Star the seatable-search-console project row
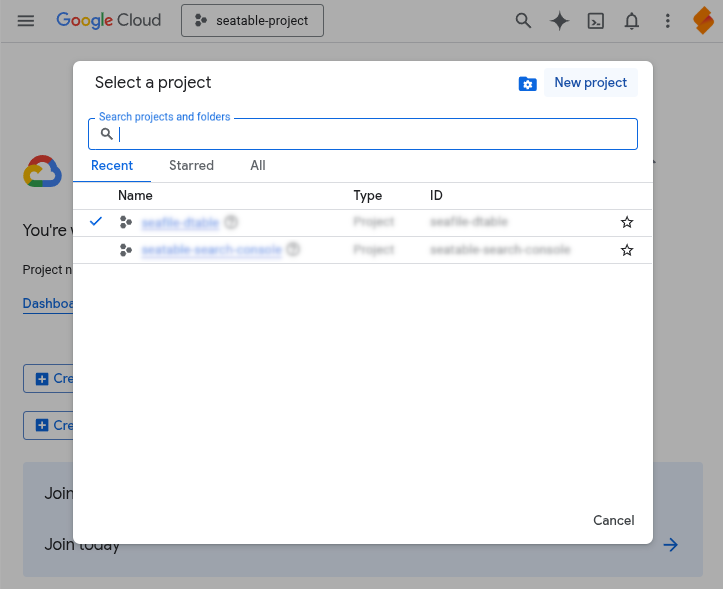 (627, 250)
